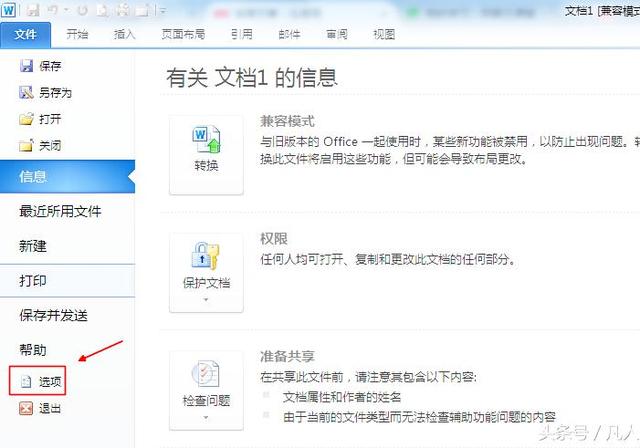The image size is (640, 448).
Task: Click the Options (选项) page icon
Action: pyautogui.click(x=26, y=381)
